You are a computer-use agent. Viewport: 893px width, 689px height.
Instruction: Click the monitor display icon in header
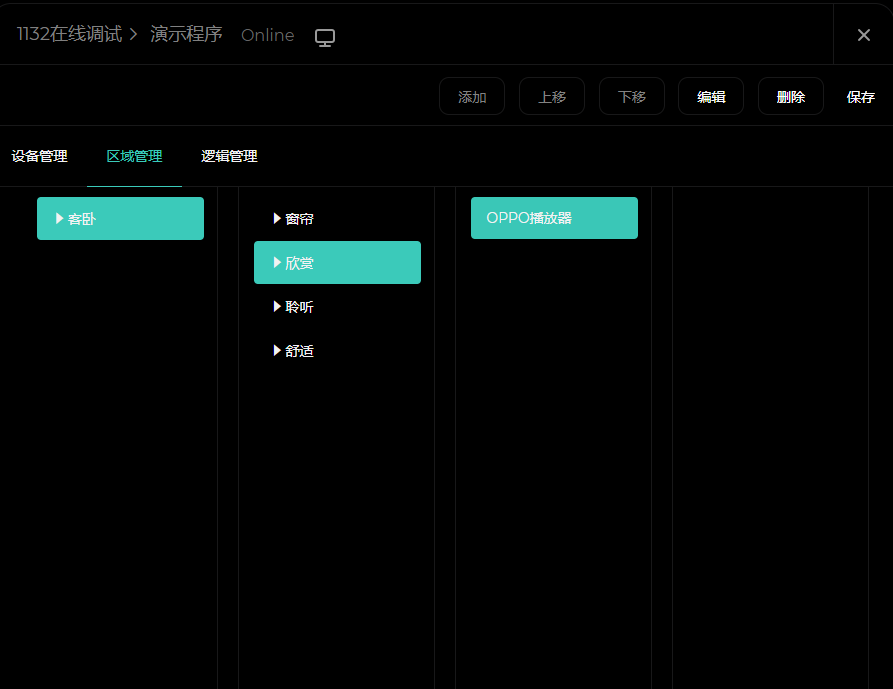pos(325,37)
